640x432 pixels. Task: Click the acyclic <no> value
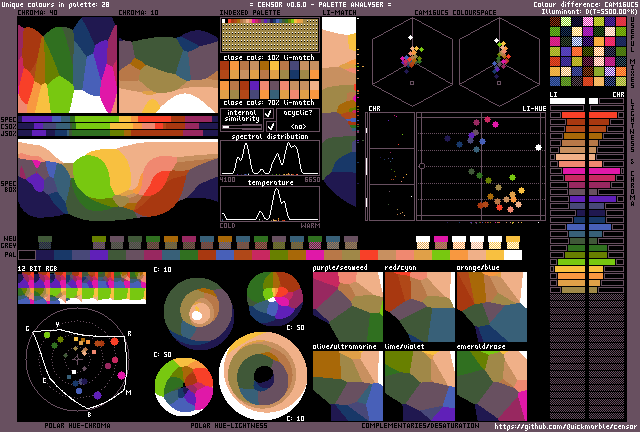299,127
